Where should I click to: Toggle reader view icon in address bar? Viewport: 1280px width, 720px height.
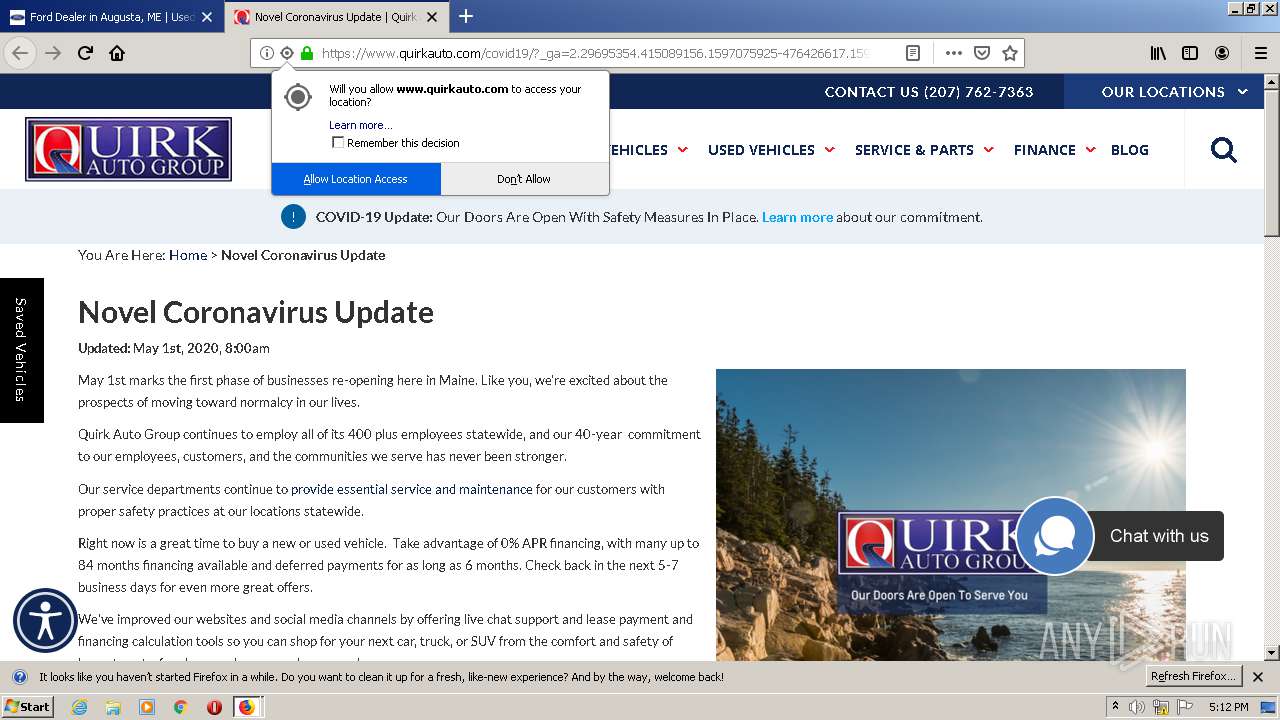click(913, 53)
